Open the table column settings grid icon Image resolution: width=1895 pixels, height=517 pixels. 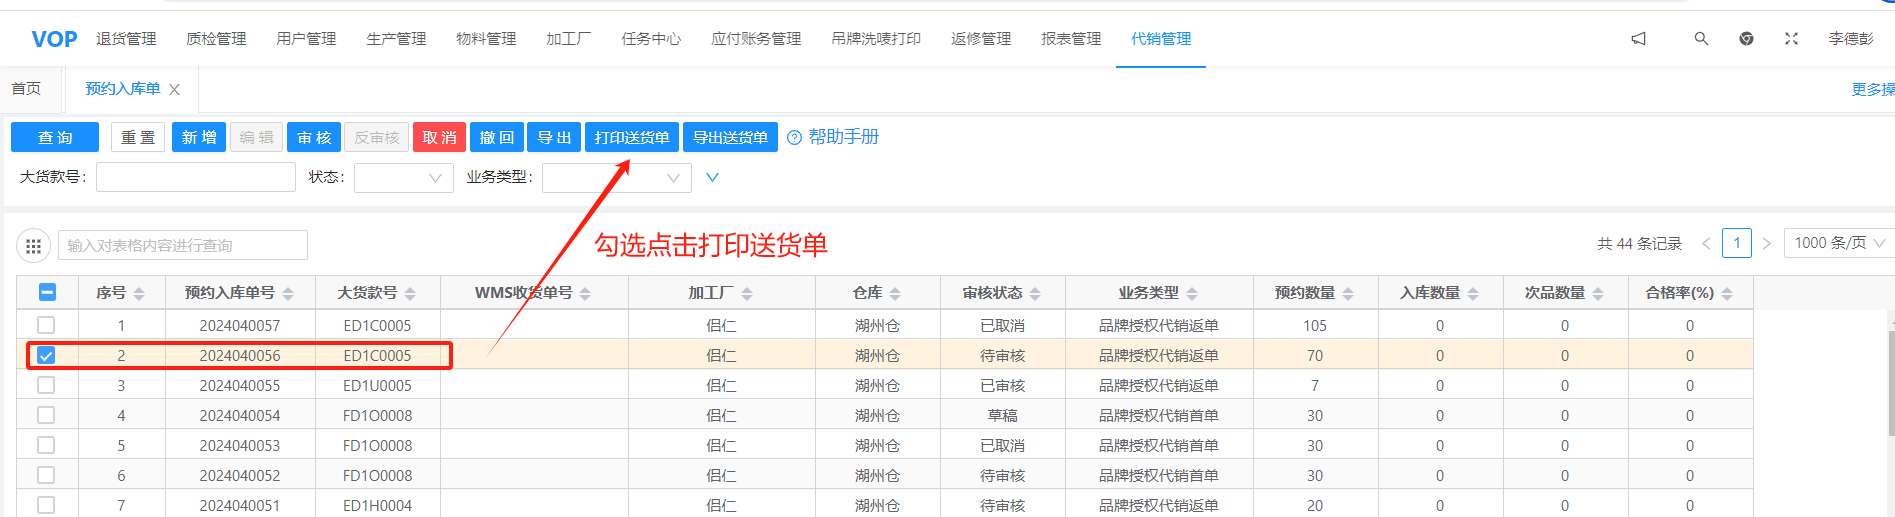tap(33, 246)
